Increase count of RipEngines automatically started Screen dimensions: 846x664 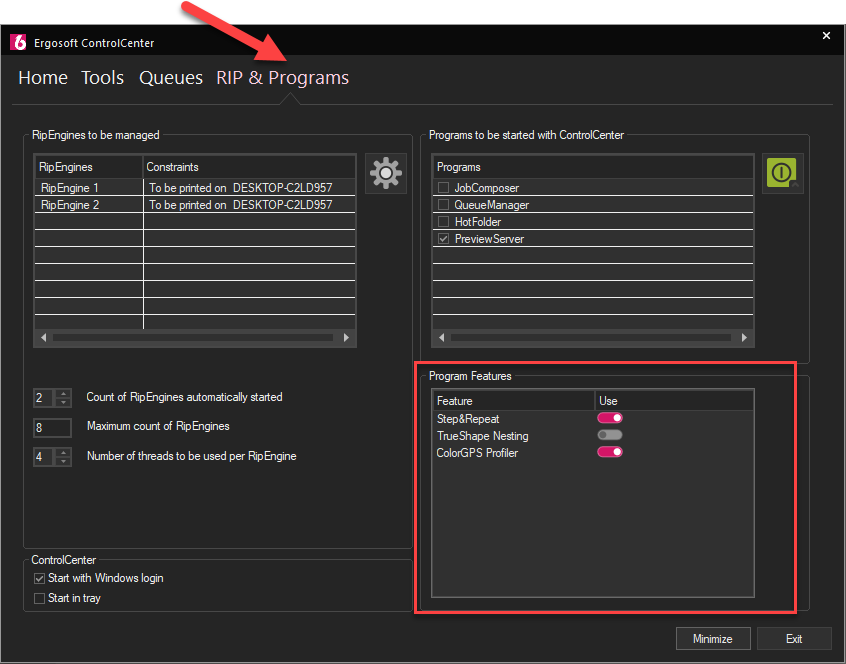click(x=64, y=393)
